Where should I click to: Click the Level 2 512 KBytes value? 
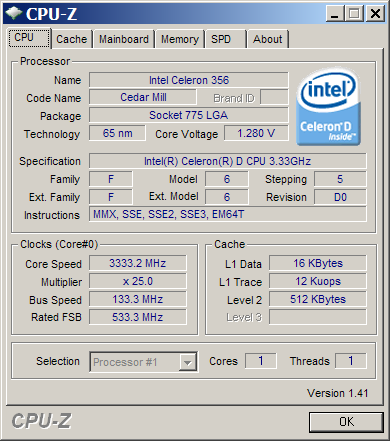(x=318, y=299)
